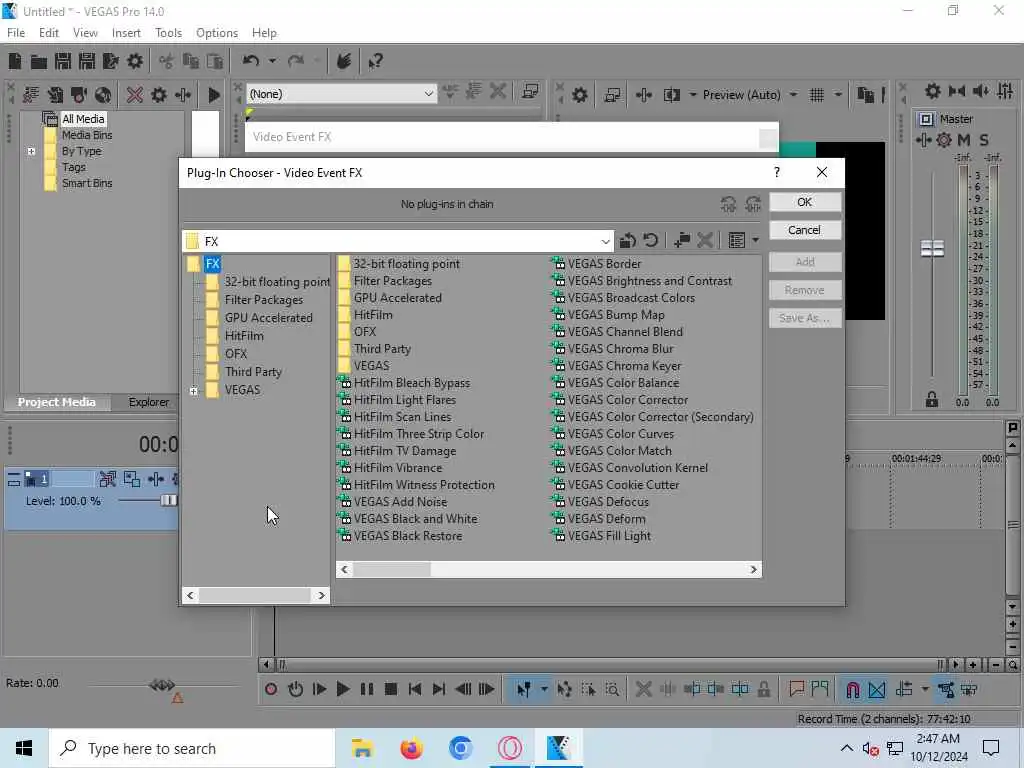Click the Mute M button in Master
1024x768 pixels.
pyautogui.click(x=963, y=140)
